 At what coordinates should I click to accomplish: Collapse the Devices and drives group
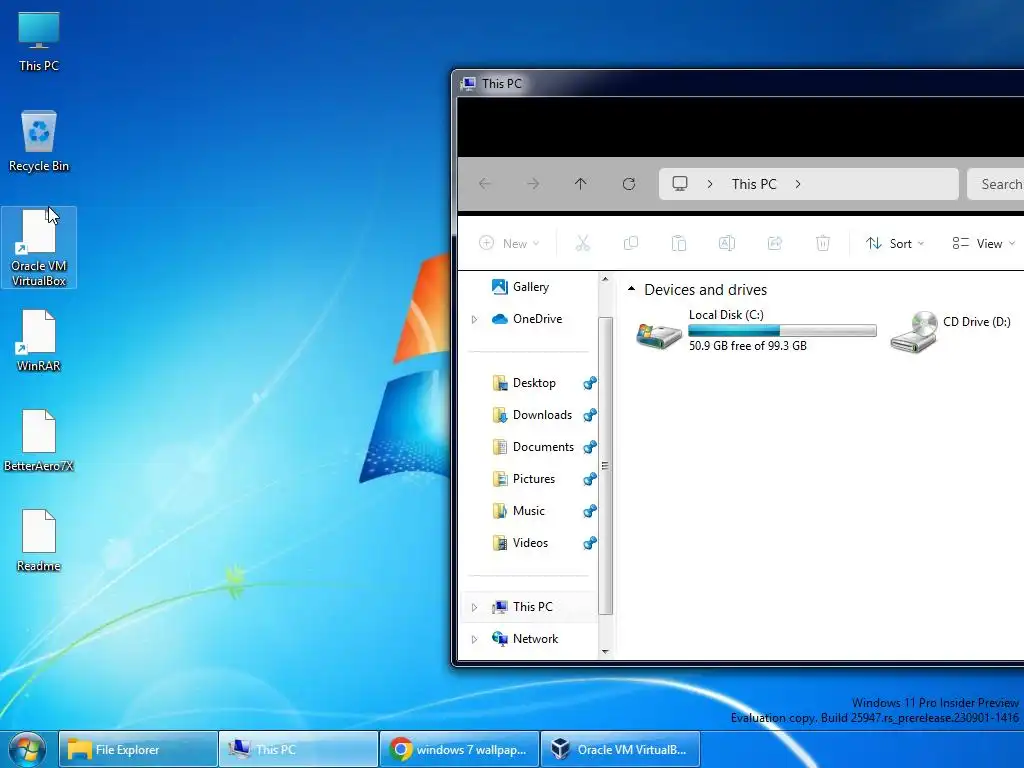631,289
